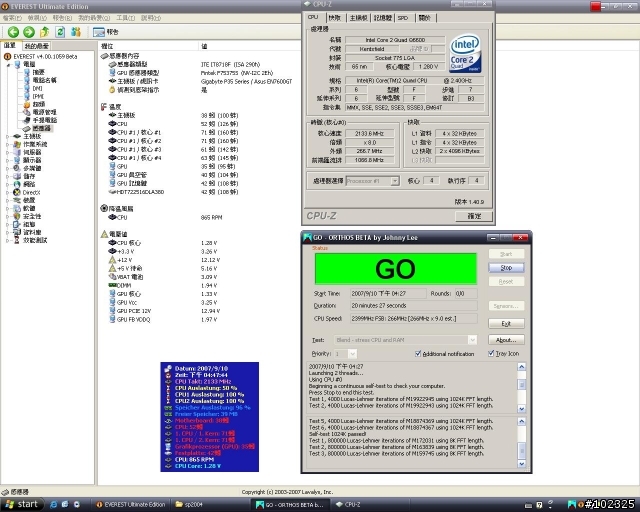Open the 工具 tools menu in EVEREST
The image size is (640, 512).
[125, 18]
